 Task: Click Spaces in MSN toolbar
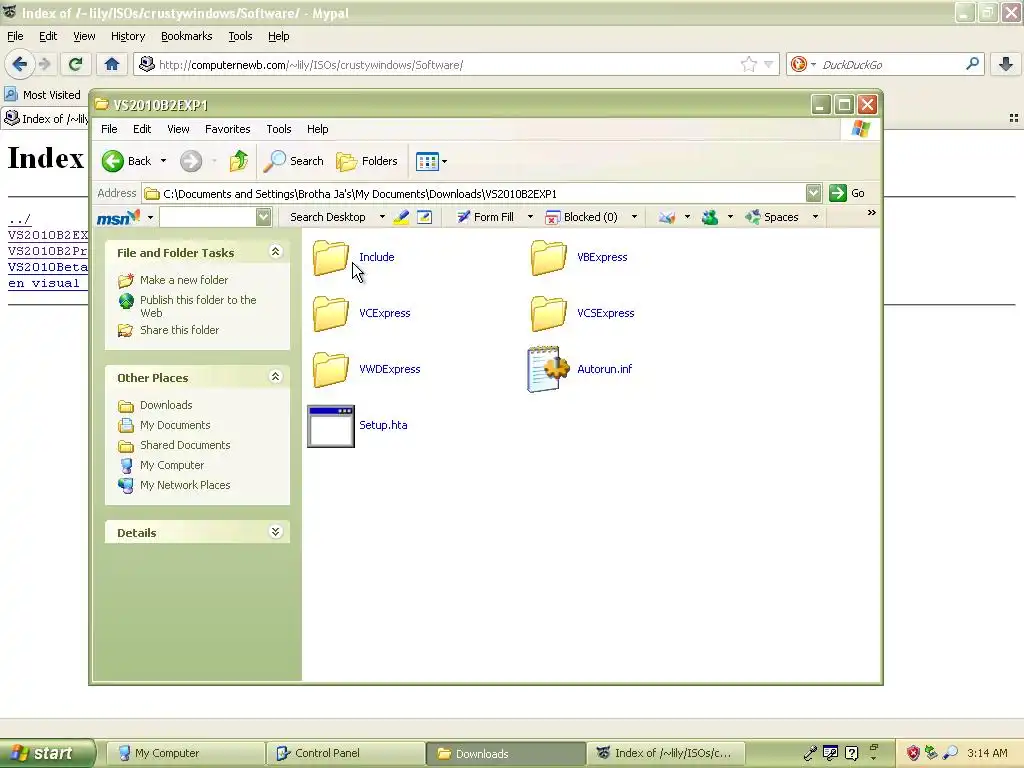(772, 217)
